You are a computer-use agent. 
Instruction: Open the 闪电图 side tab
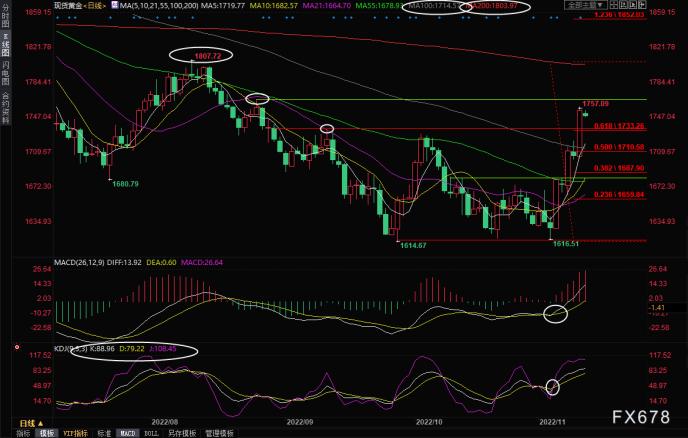click(5, 73)
